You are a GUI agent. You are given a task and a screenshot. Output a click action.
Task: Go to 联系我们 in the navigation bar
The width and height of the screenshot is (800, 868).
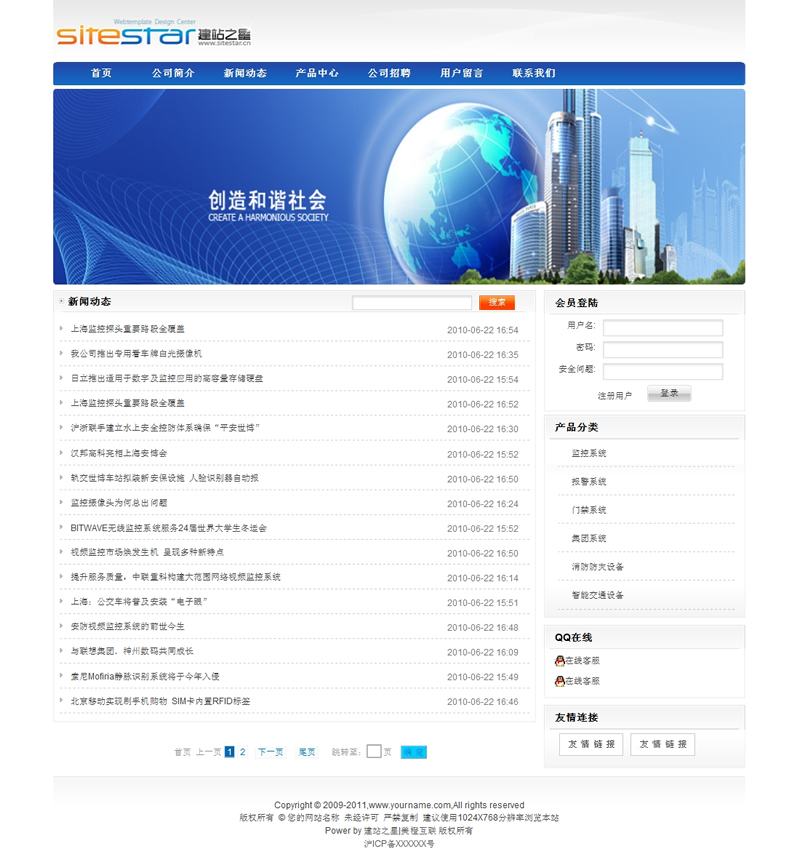coord(534,74)
